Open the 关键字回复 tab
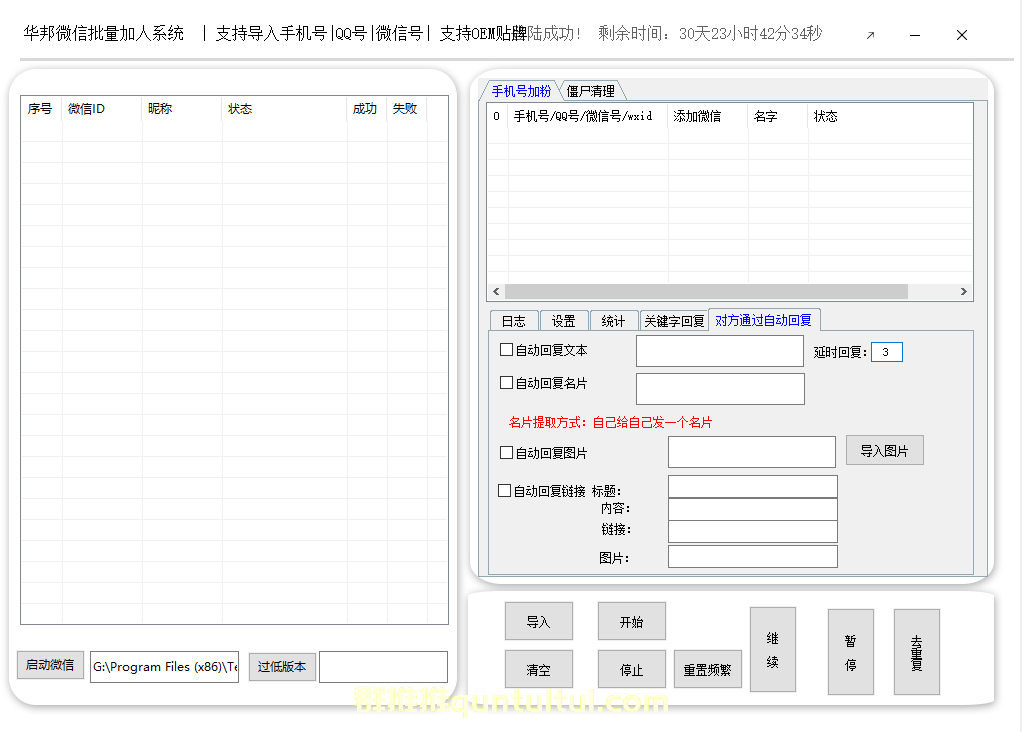This screenshot has width=1022, height=732. point(674,321)
